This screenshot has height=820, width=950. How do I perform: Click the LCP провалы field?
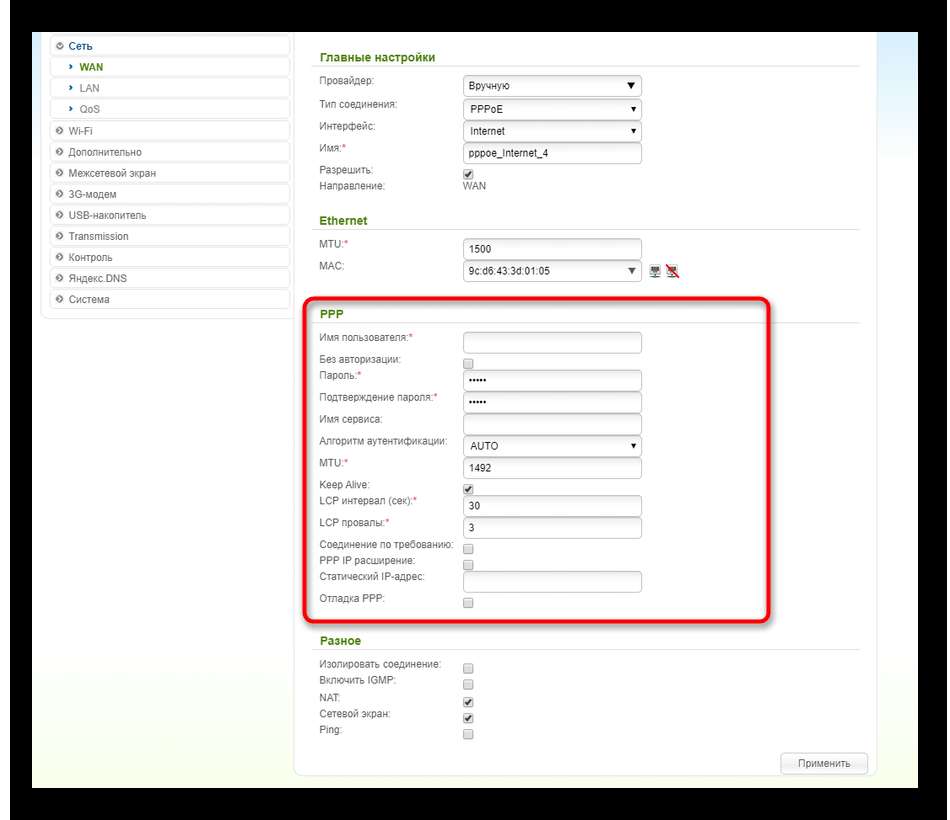552,527
